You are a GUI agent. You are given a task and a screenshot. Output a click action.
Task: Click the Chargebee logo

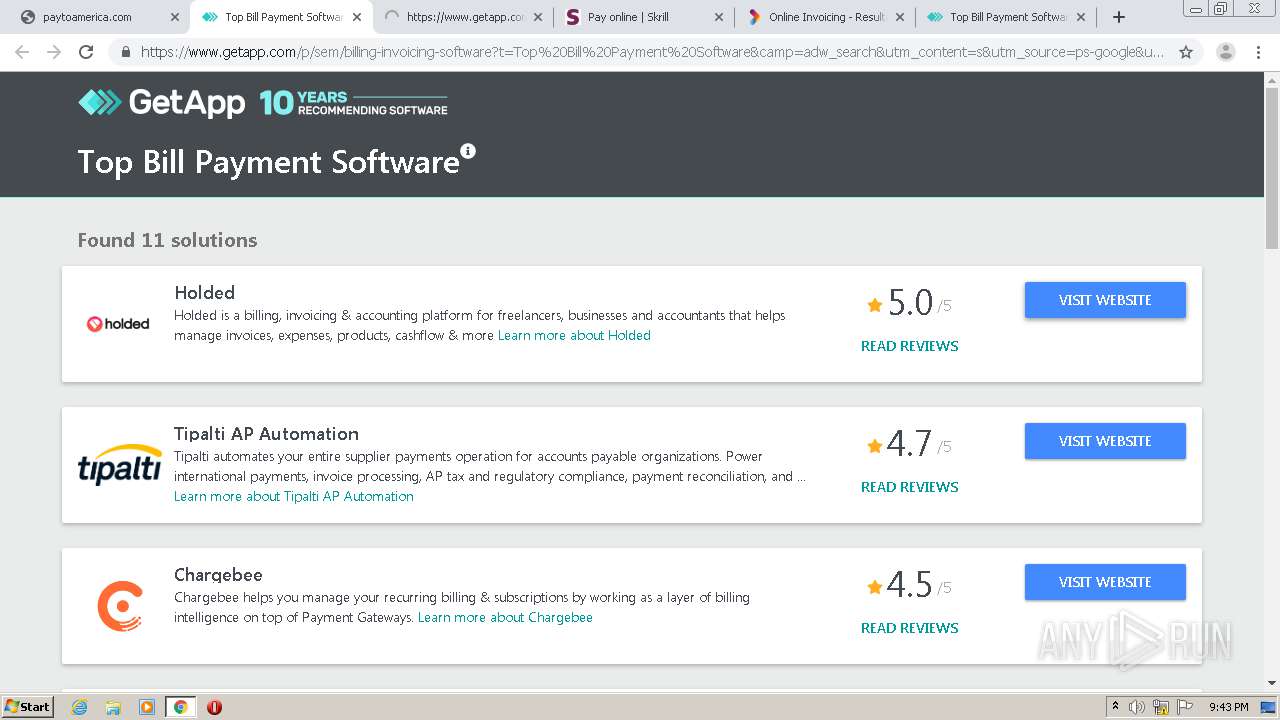tap(120, 606)
